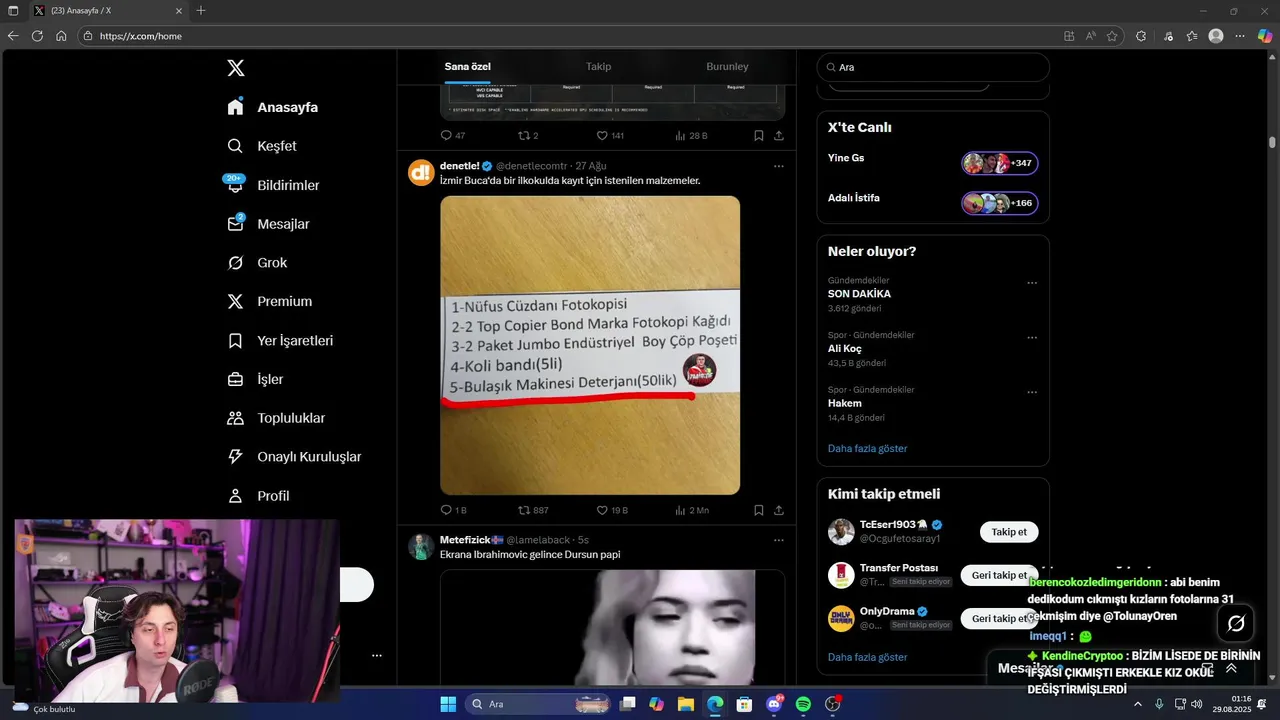Open Mesajlar in the left sidebar
The height and width of the screenshot is (720, 1280).
point(268,224)
